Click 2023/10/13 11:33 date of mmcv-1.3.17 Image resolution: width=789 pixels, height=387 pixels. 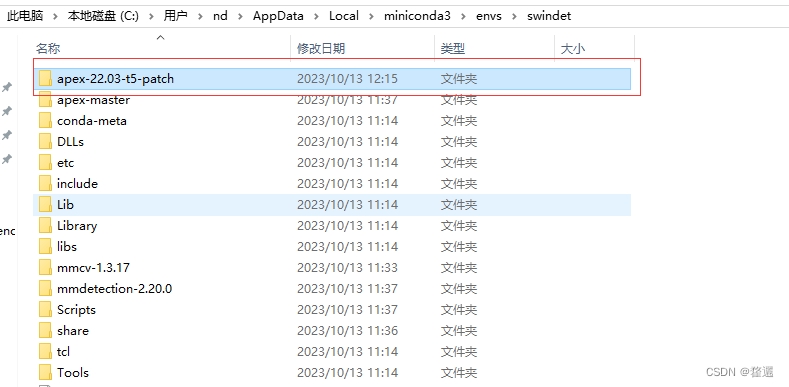(347, 267)
